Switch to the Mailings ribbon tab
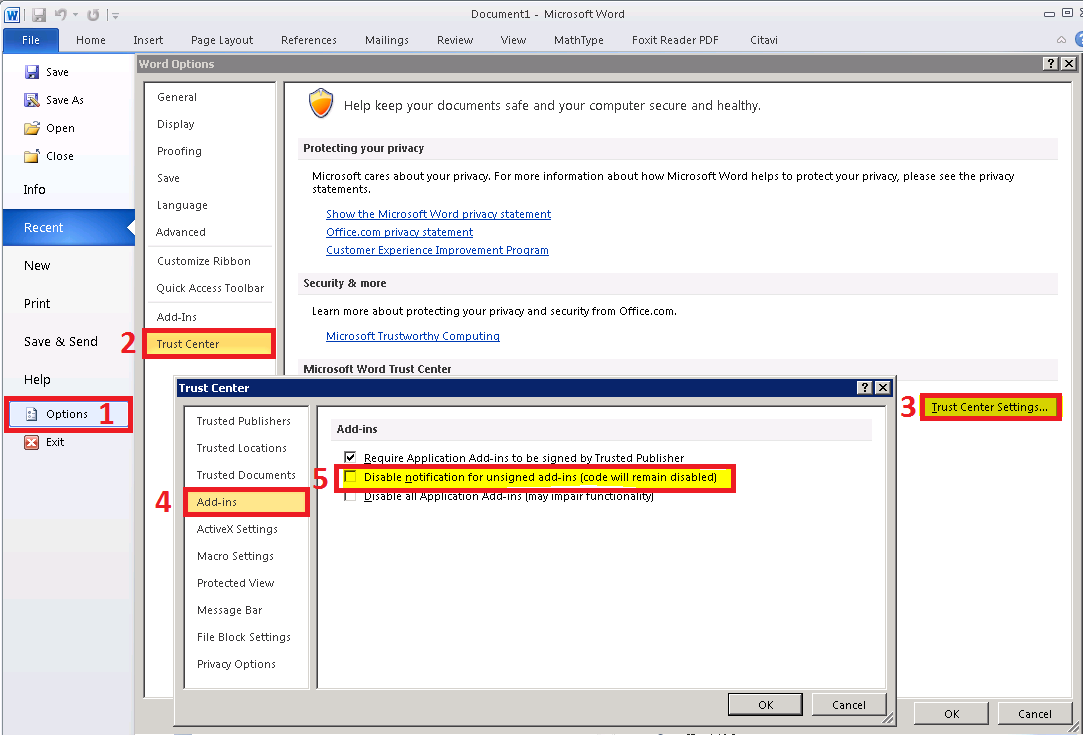 point(386,40)
